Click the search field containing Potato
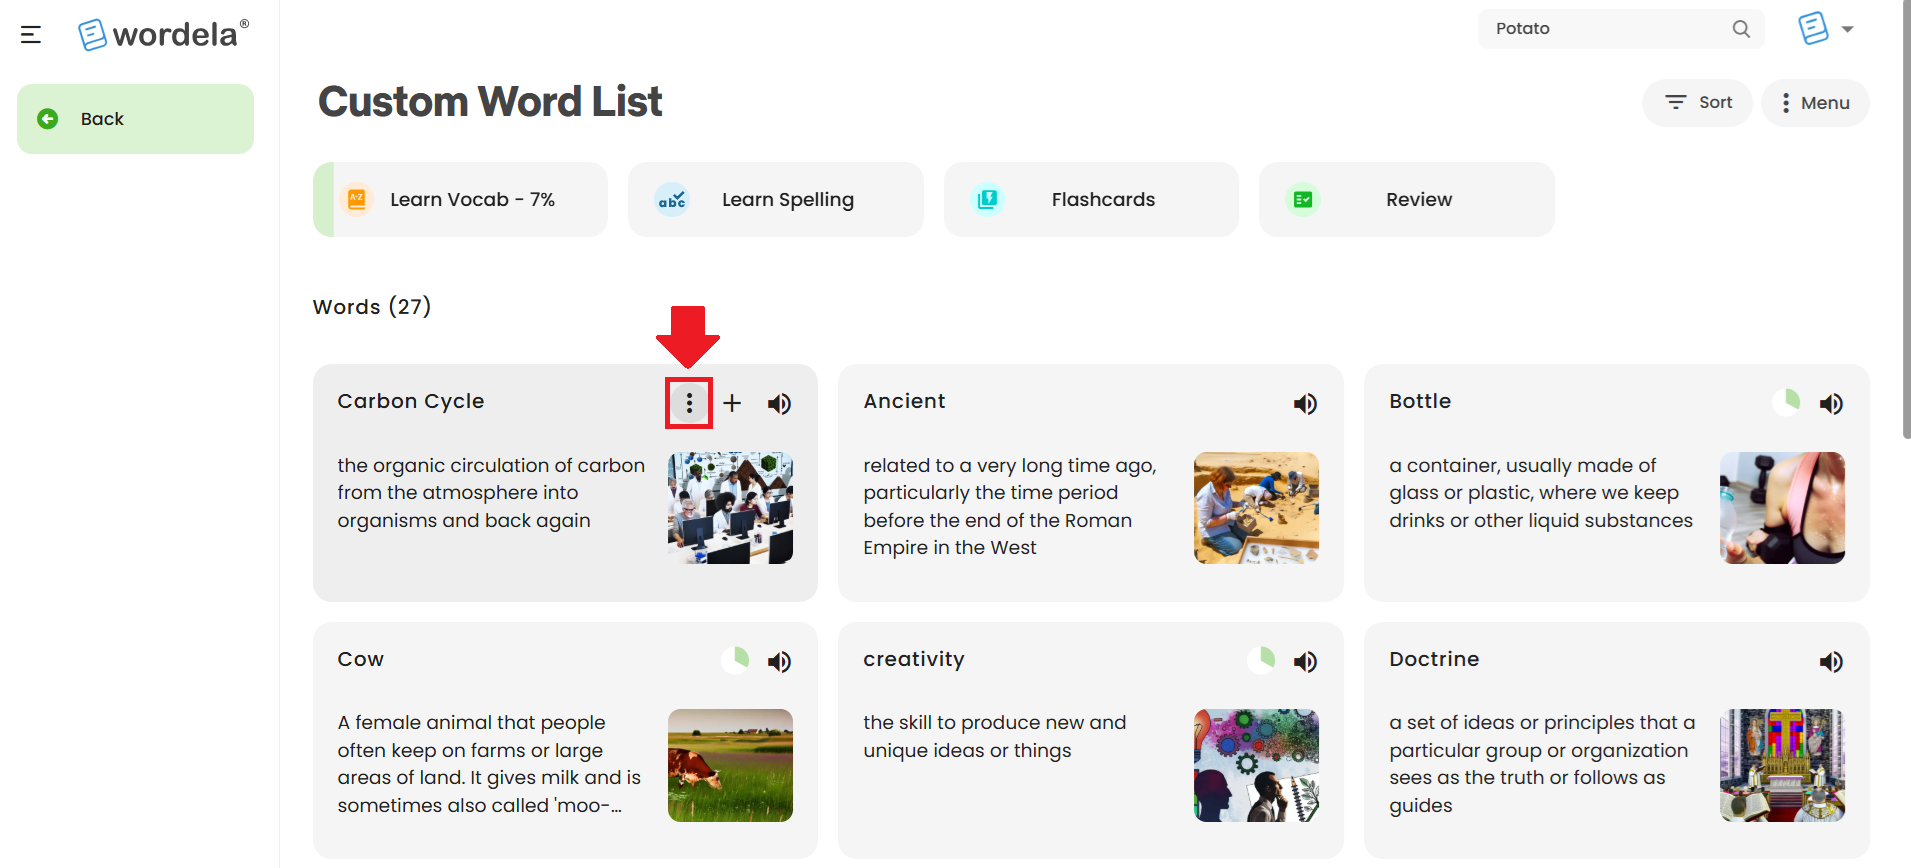Image resolution: width=1911 pixels, height=868 pixels. pos(1620,29)
